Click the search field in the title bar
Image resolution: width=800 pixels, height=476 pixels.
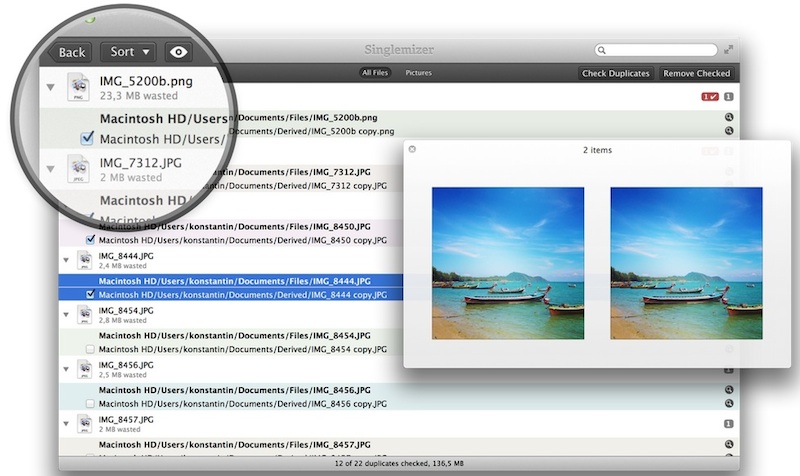tap(656, 49)
